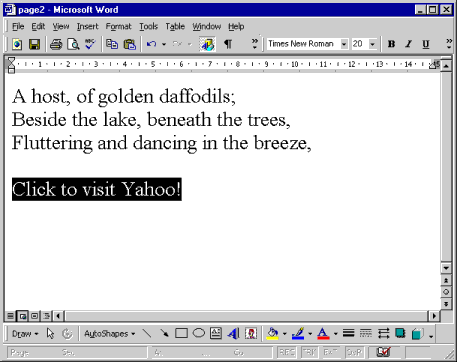Click the Free Rotate tool
This screenshot has width=457, height=362.
pyautogui.click(x=67, y=334)
